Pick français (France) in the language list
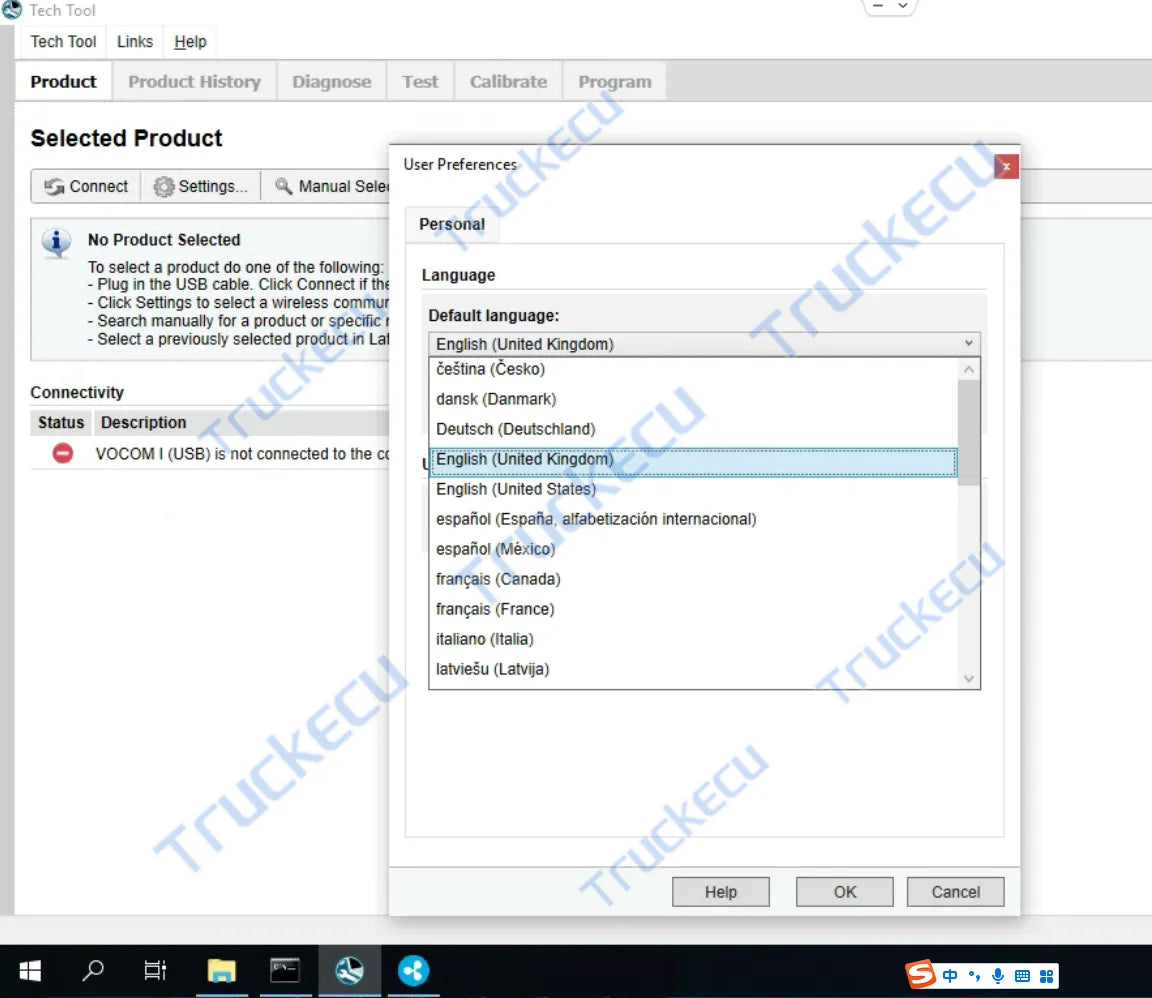Screen dimensions: 1152x998 (495, 609)
